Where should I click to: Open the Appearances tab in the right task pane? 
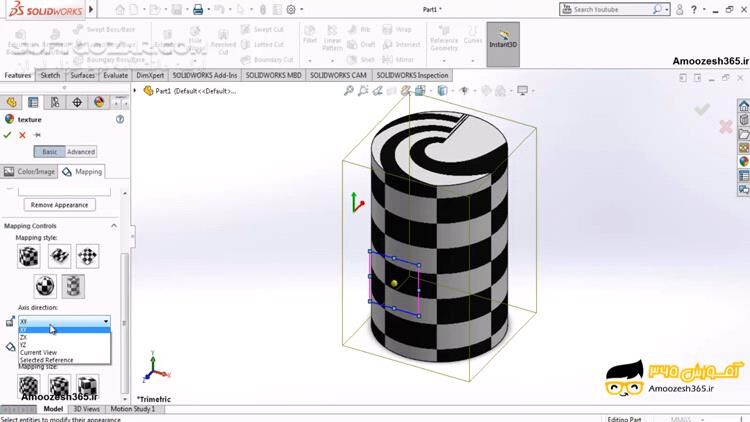click(x=743, y=161)
